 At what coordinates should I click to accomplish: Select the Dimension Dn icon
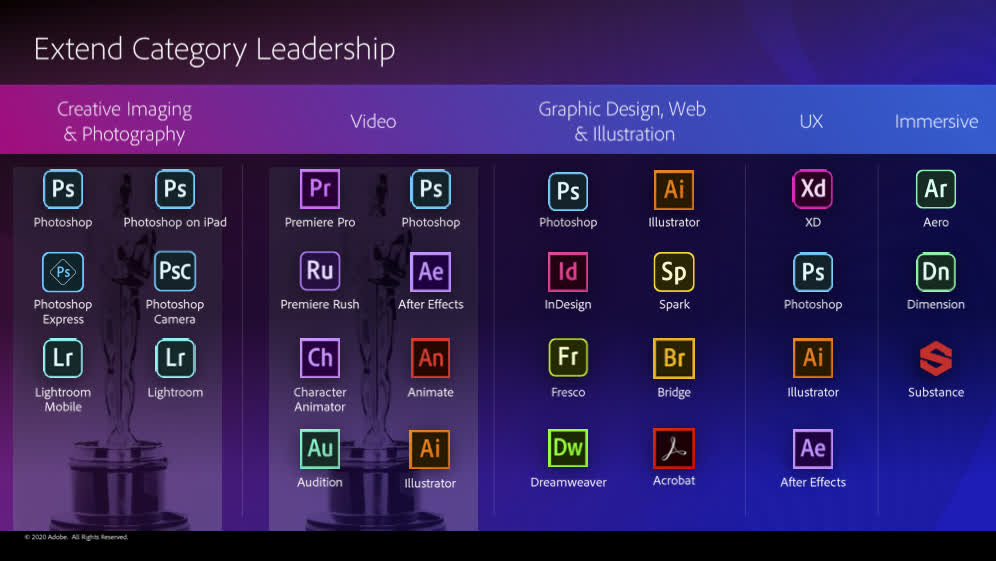tap(936, 272)
